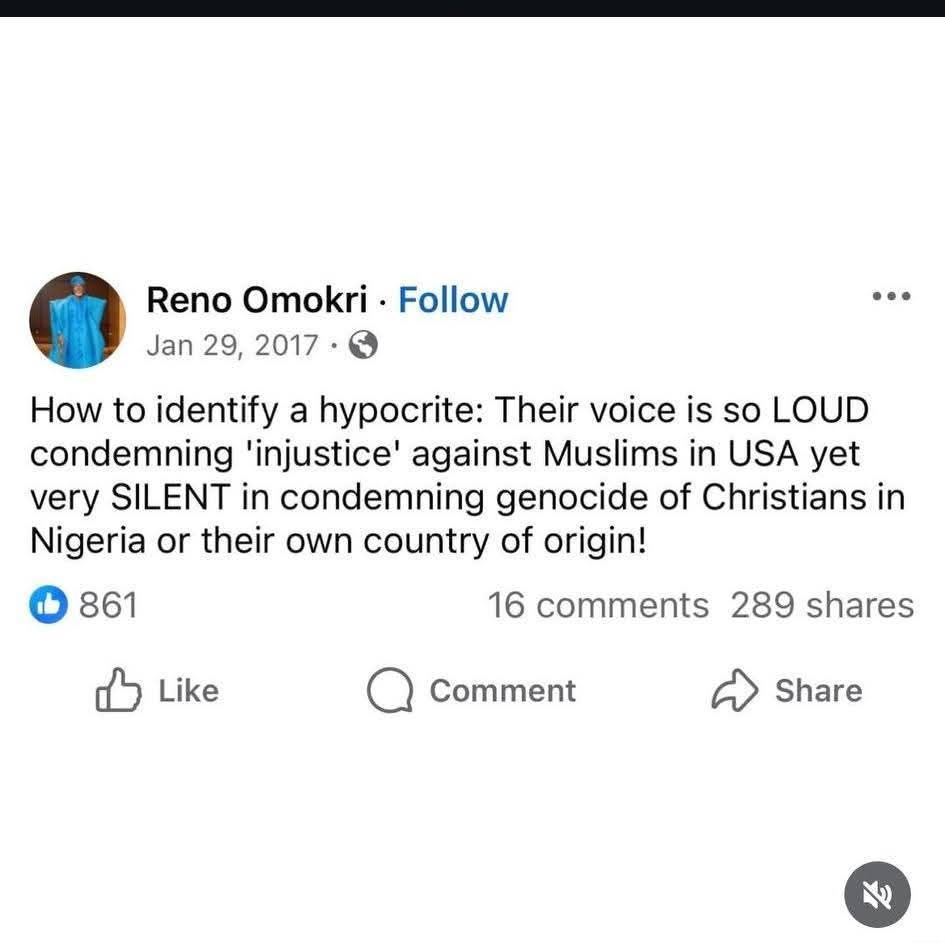Tap the speech bubble comment icon
This screenshot has height=943, width=945.
(390, 691)
